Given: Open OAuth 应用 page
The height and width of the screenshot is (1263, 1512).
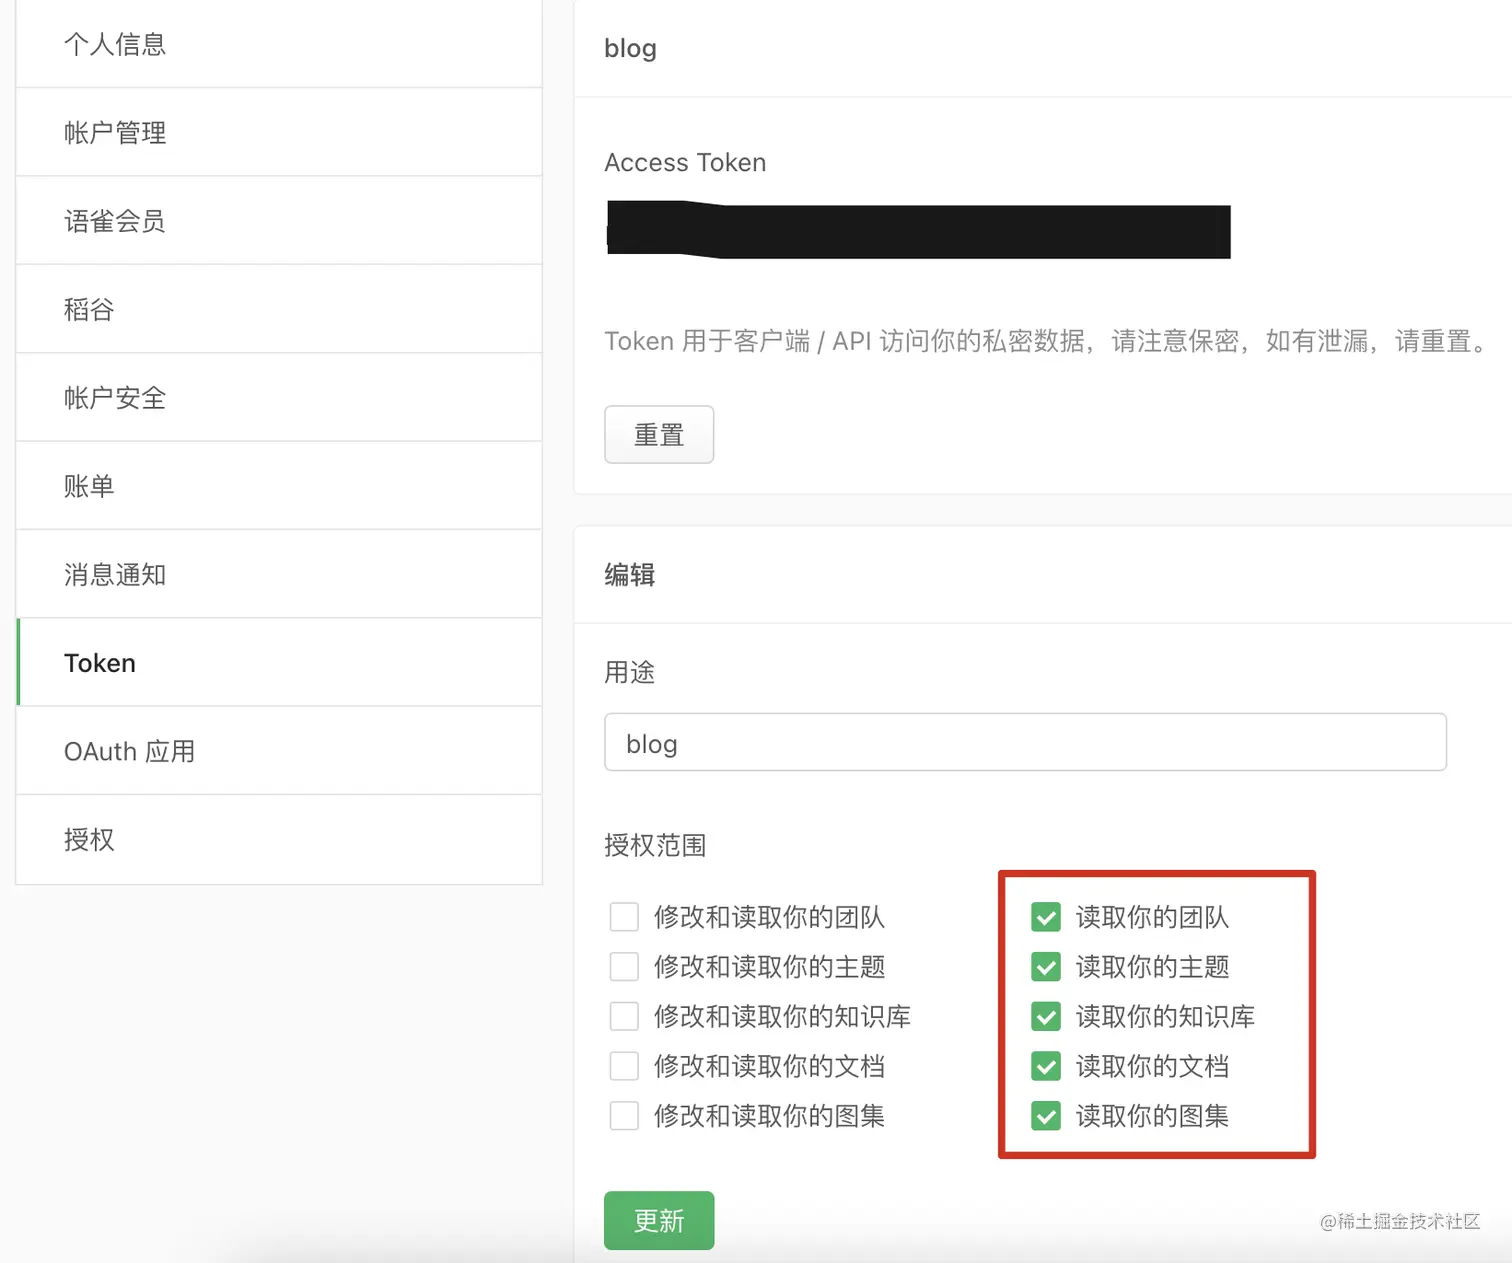Looking at the screenshot, I should tap(279, 751).
